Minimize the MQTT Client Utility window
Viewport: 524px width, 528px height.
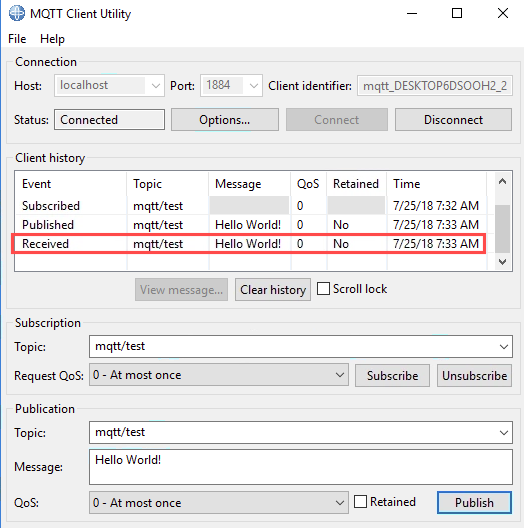coord(412,13)
